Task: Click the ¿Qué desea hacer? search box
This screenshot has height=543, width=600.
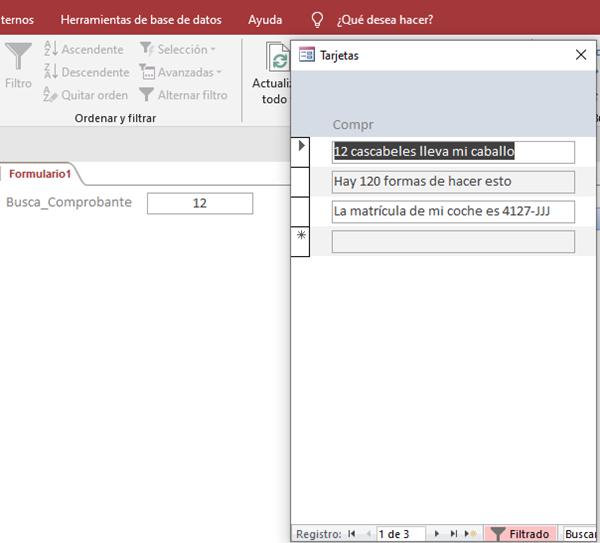Action: (385, 20)
